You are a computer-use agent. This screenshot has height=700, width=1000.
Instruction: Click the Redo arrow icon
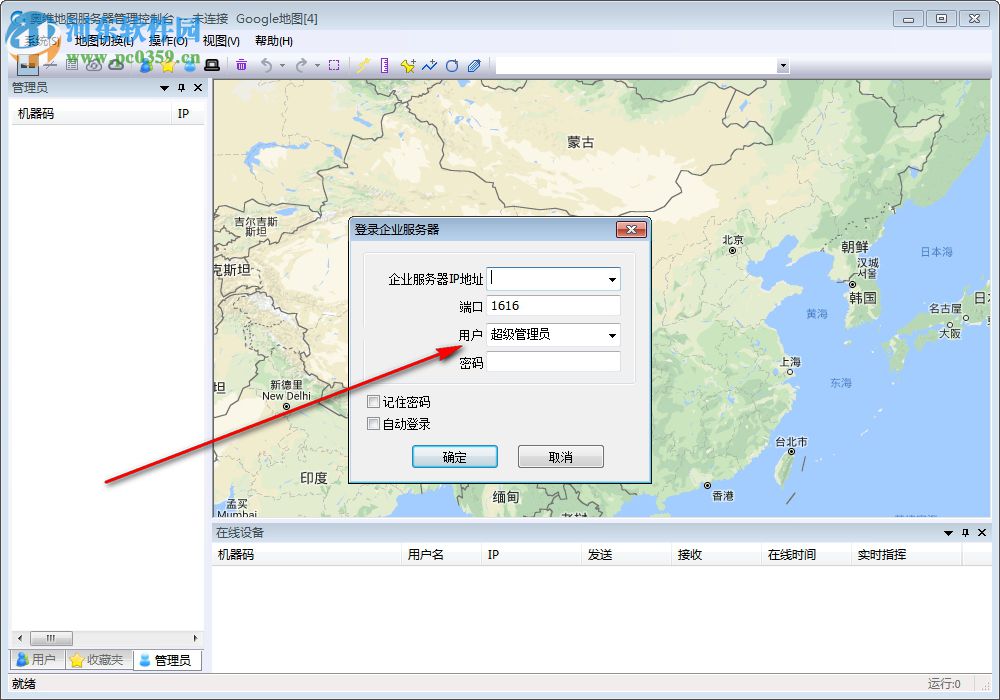[302, 65]
